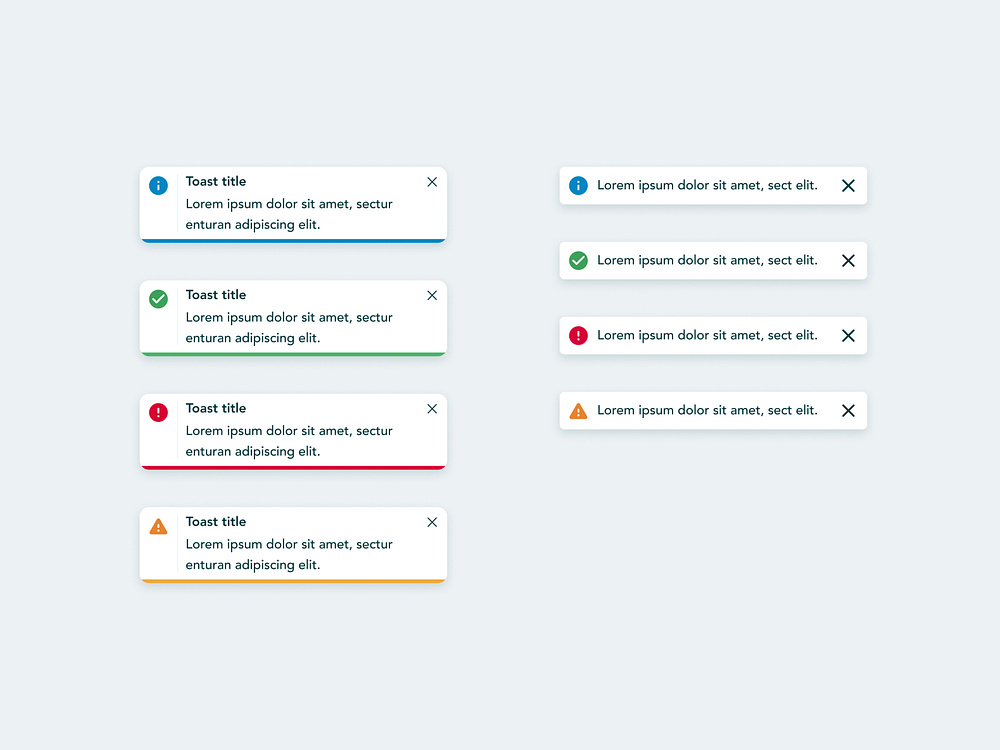
Task: Click the orange warning triangle in the titled toast
Action: click(158, 526)
